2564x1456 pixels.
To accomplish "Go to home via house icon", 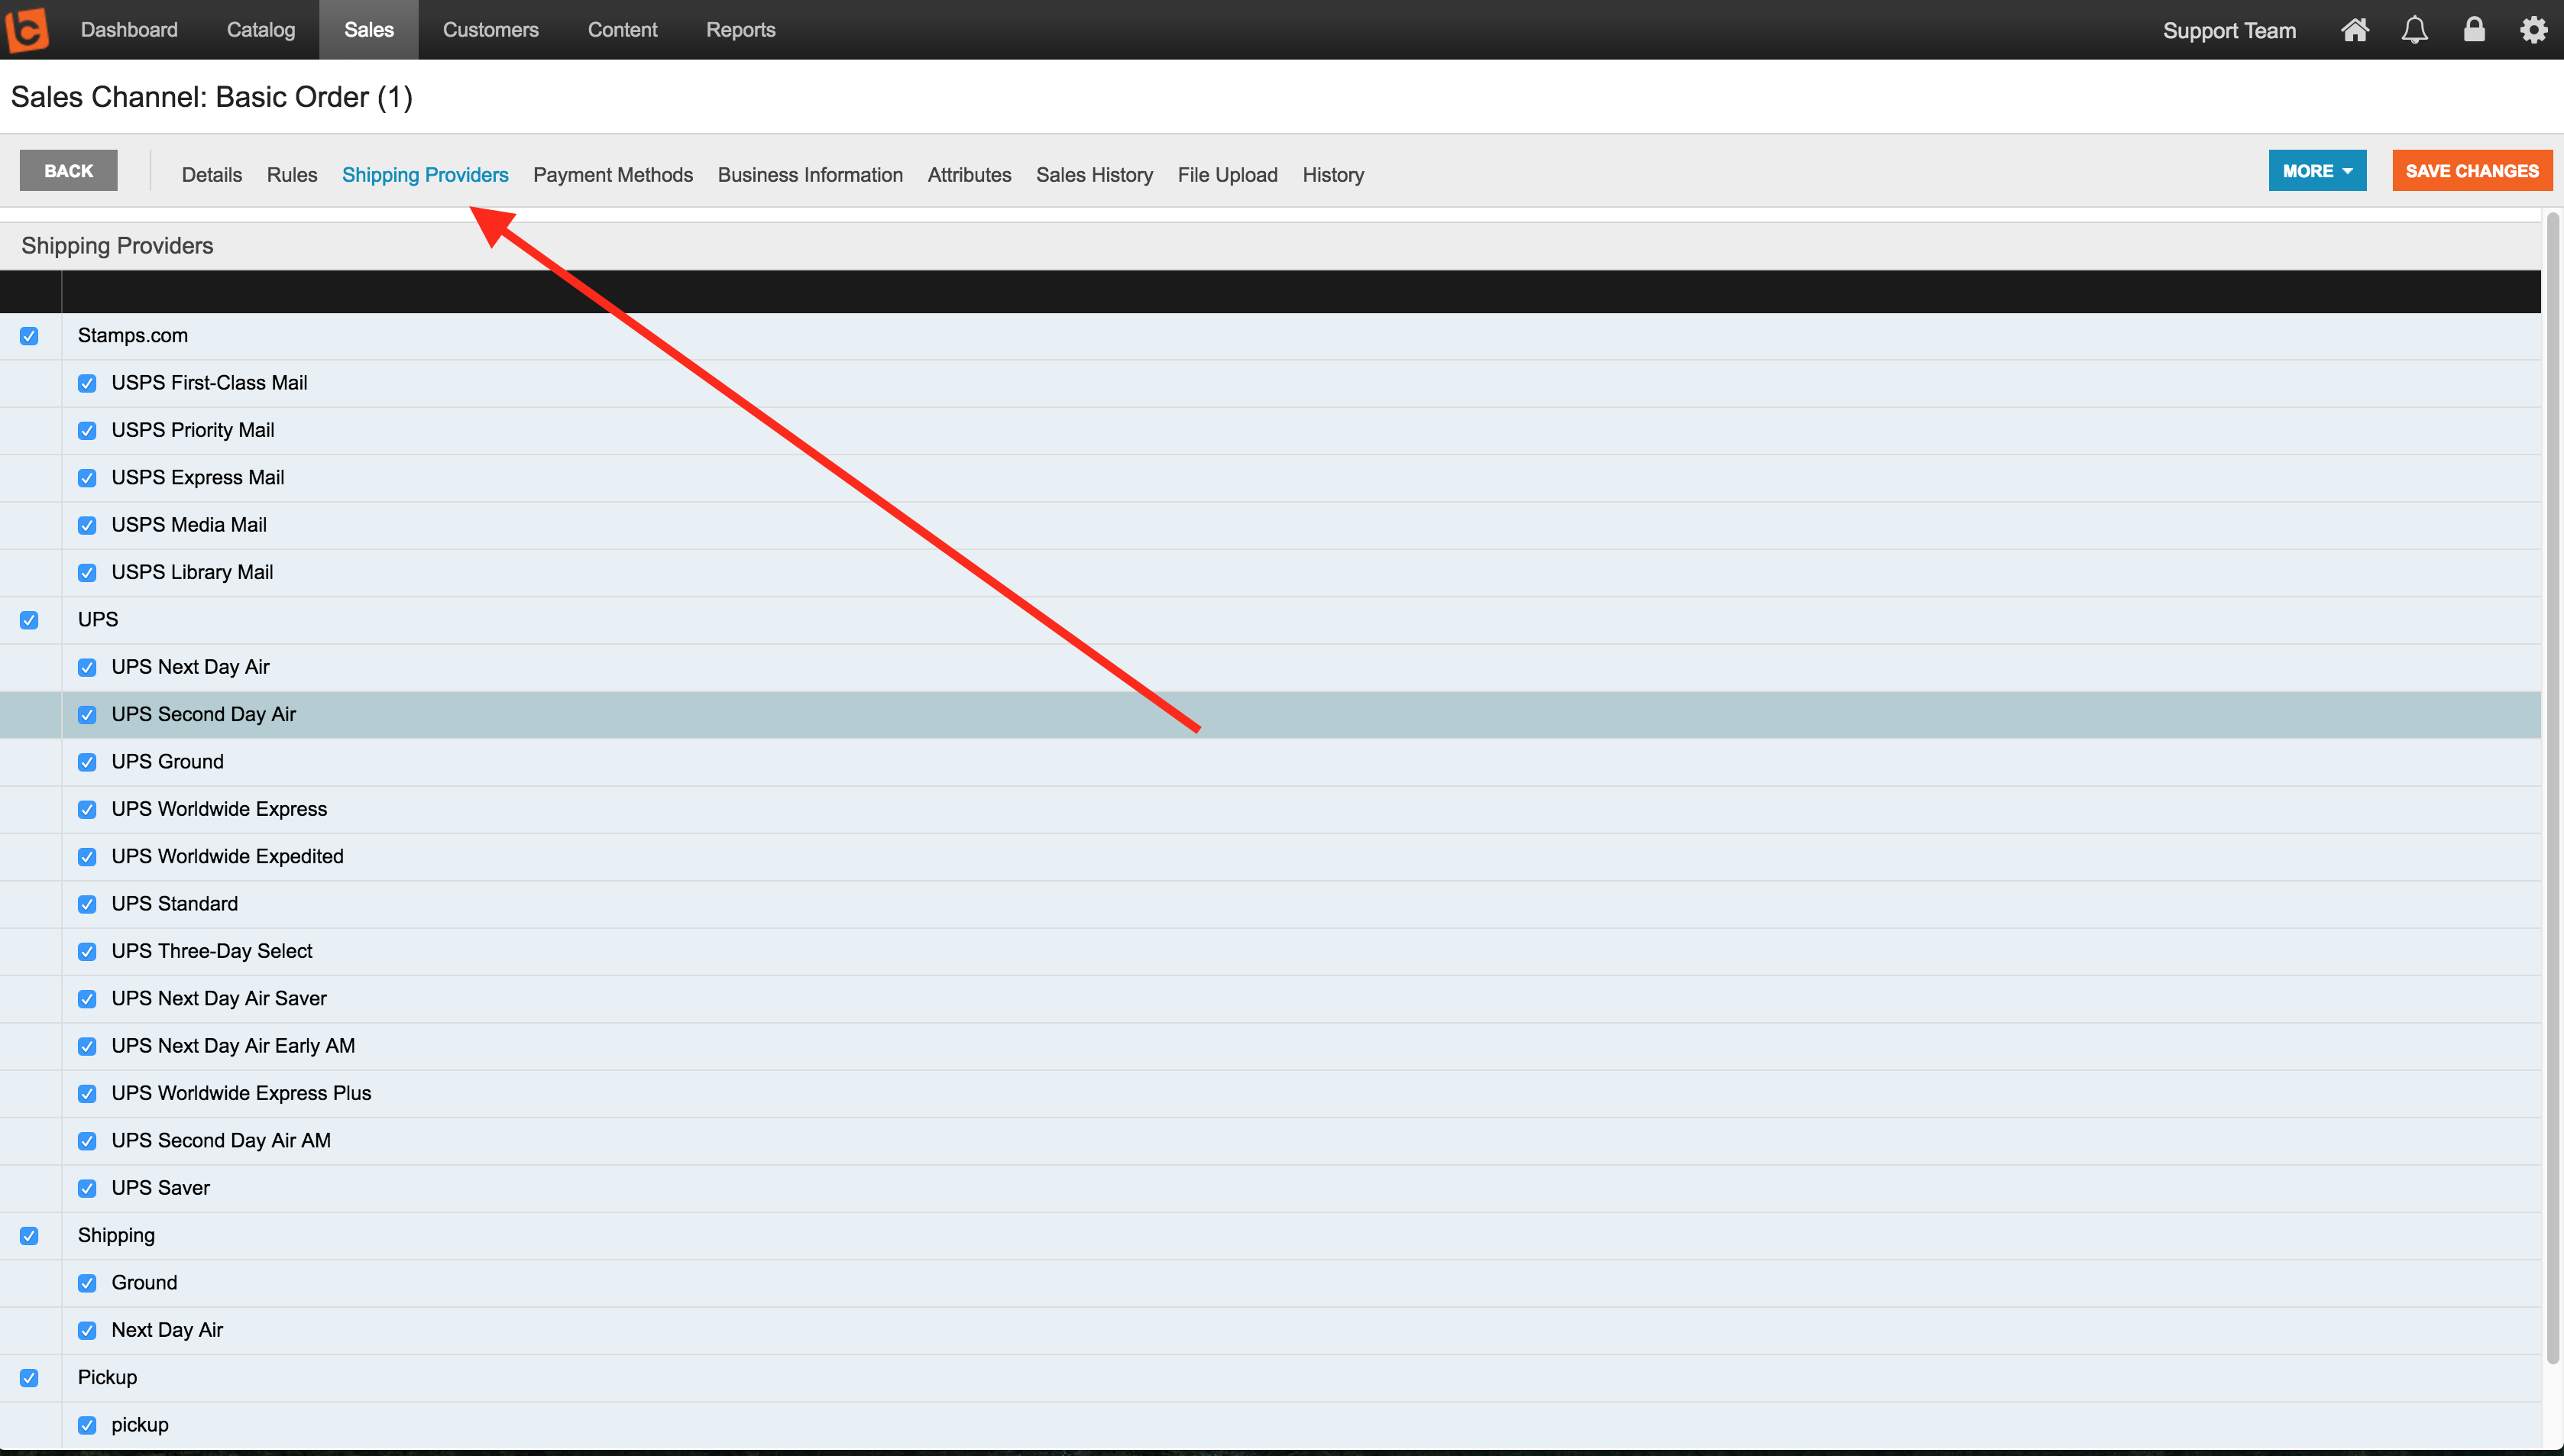I will 2355,30.
